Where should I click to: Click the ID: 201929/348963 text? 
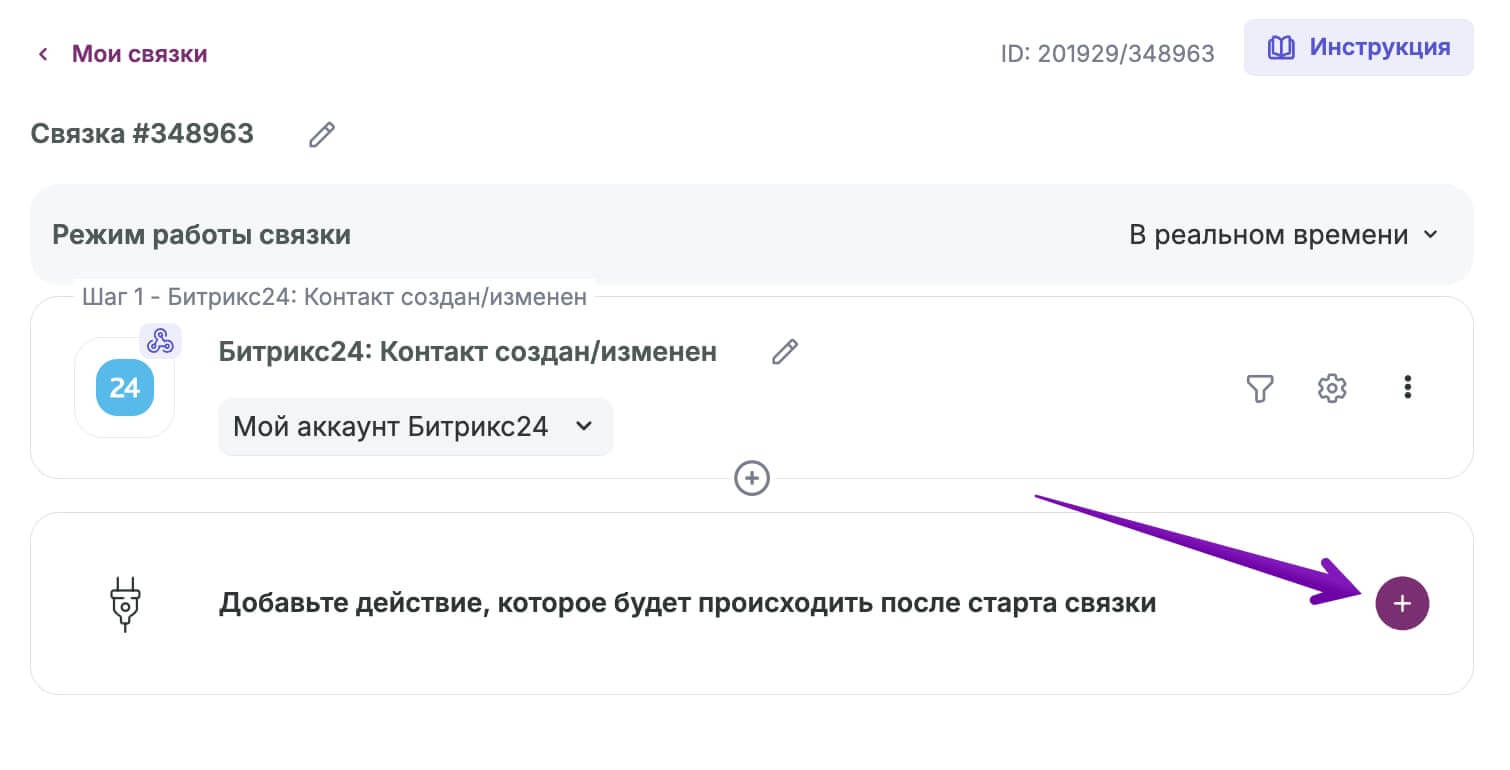1107,54
